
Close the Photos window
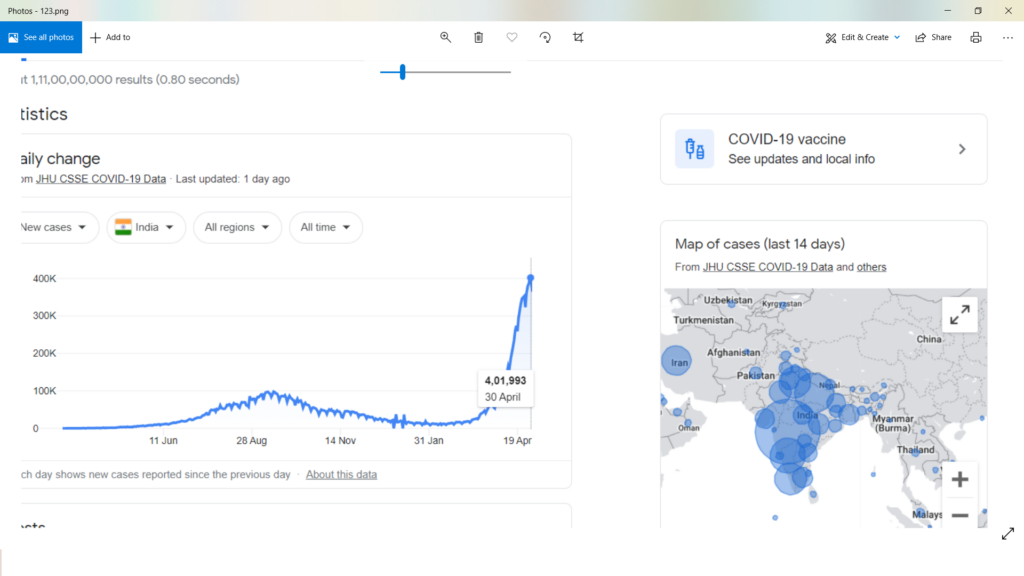coord(1008,10)
